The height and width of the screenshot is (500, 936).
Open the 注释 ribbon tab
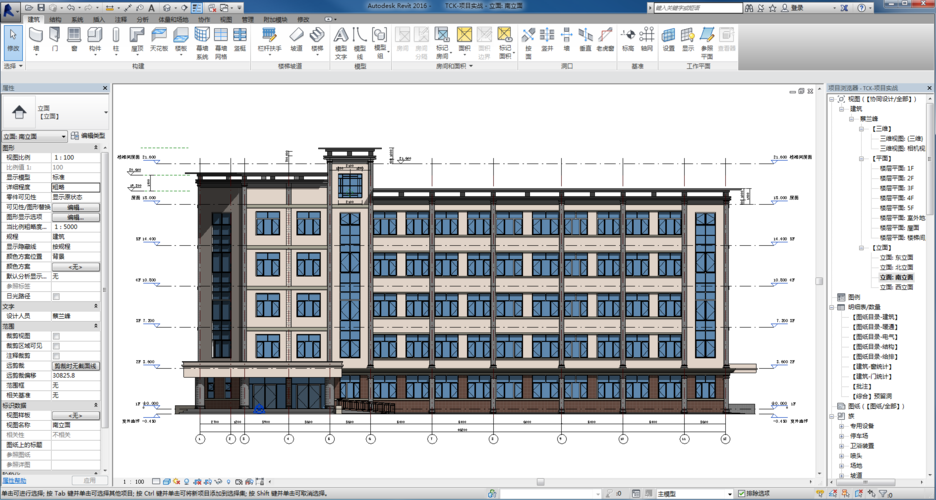click(x=121, y=19)
